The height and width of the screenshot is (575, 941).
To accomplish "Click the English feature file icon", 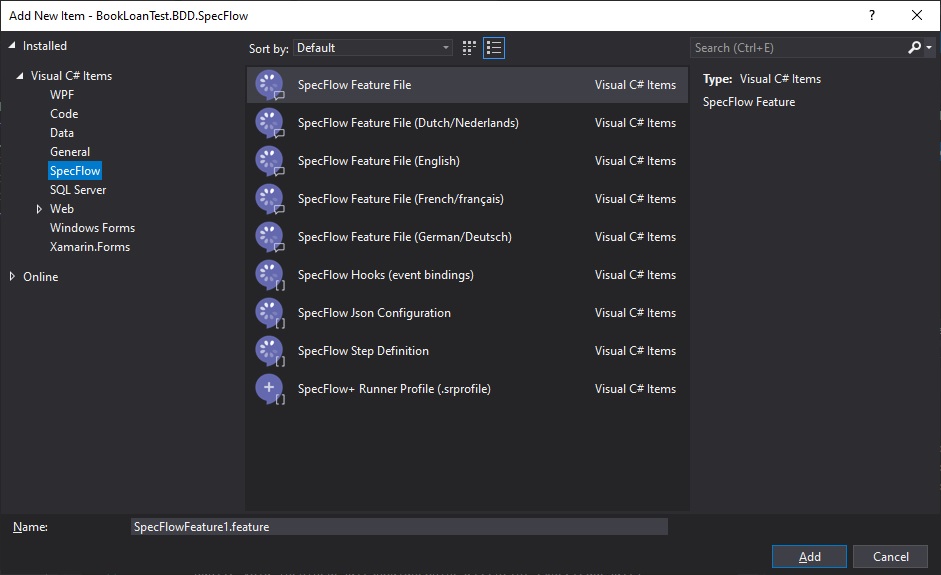I will point(269,161).
